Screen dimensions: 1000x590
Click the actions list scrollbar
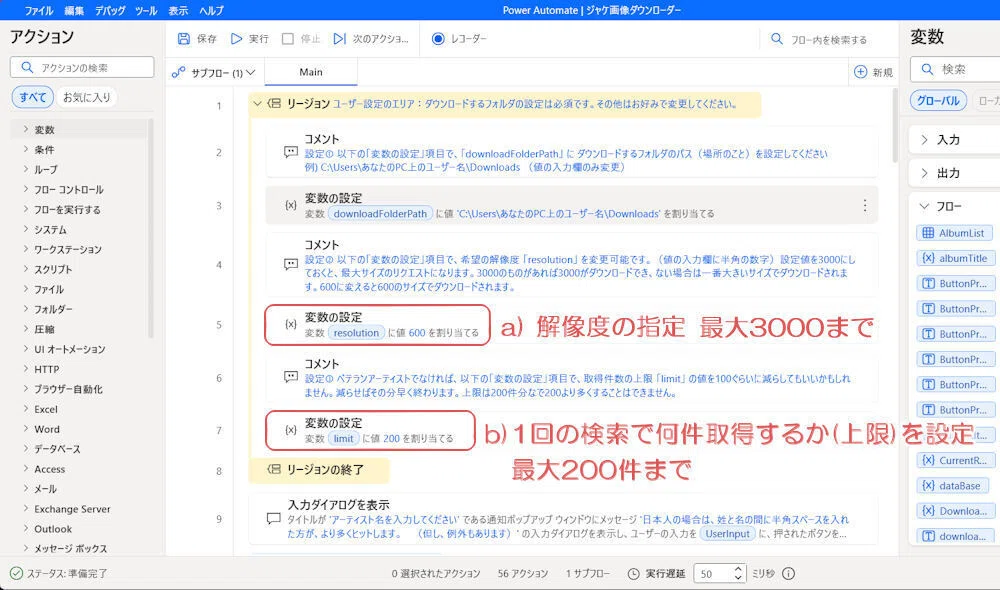pyautogui.click(x=151, y=228)
